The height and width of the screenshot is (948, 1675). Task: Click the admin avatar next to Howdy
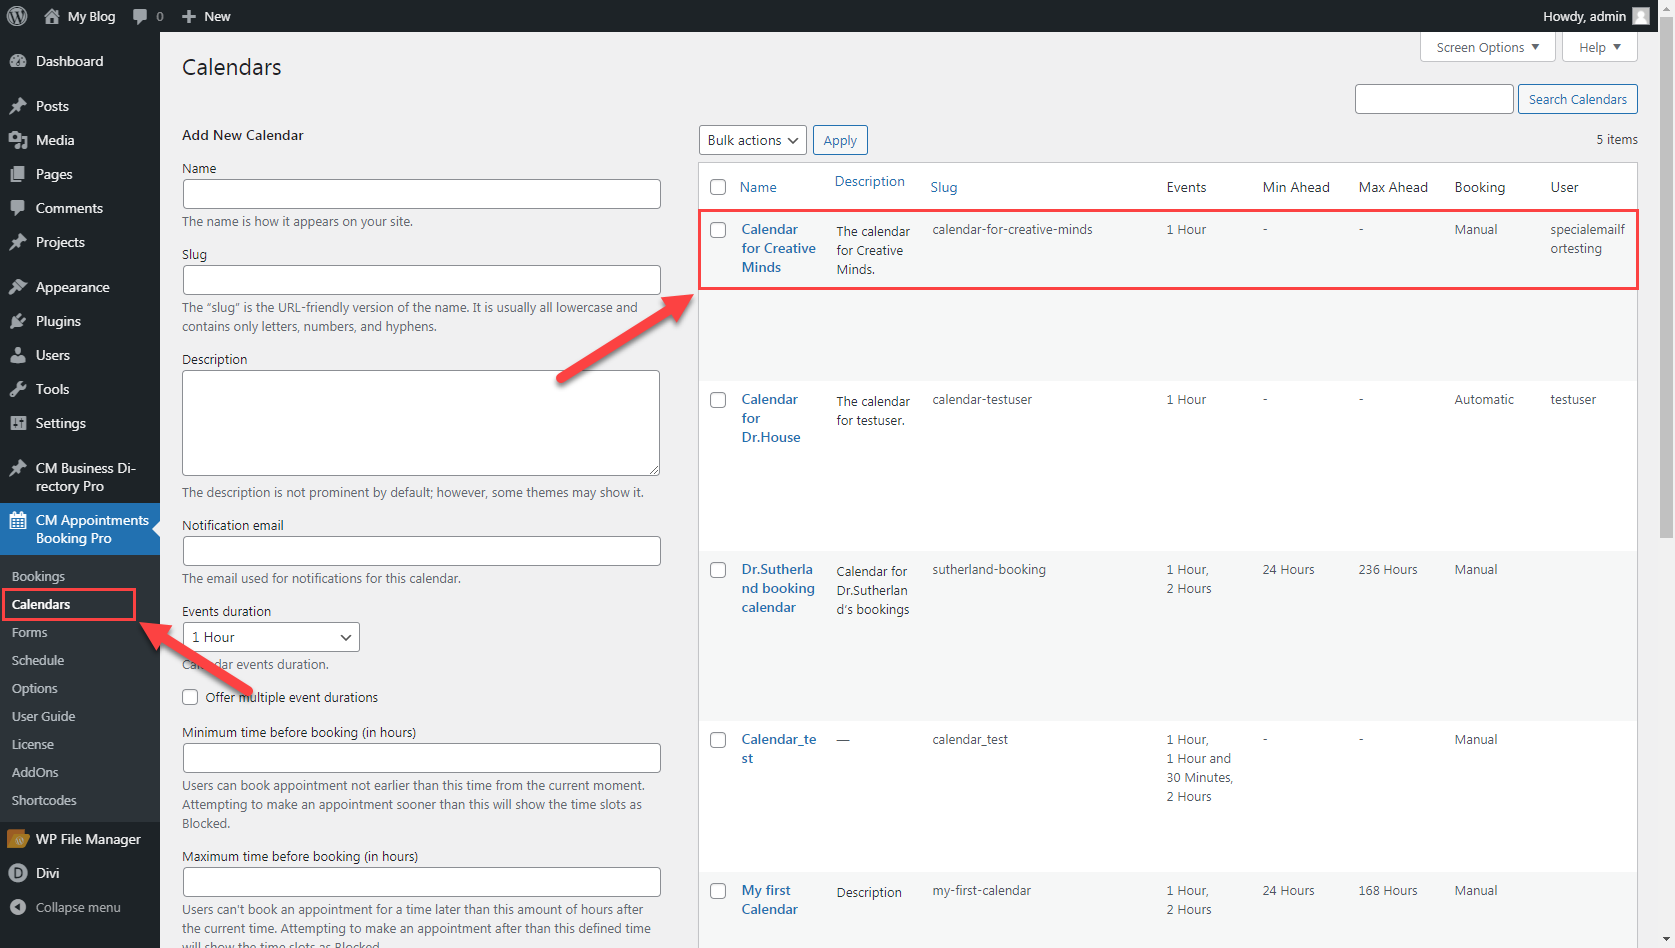[x=1641, y=16]
